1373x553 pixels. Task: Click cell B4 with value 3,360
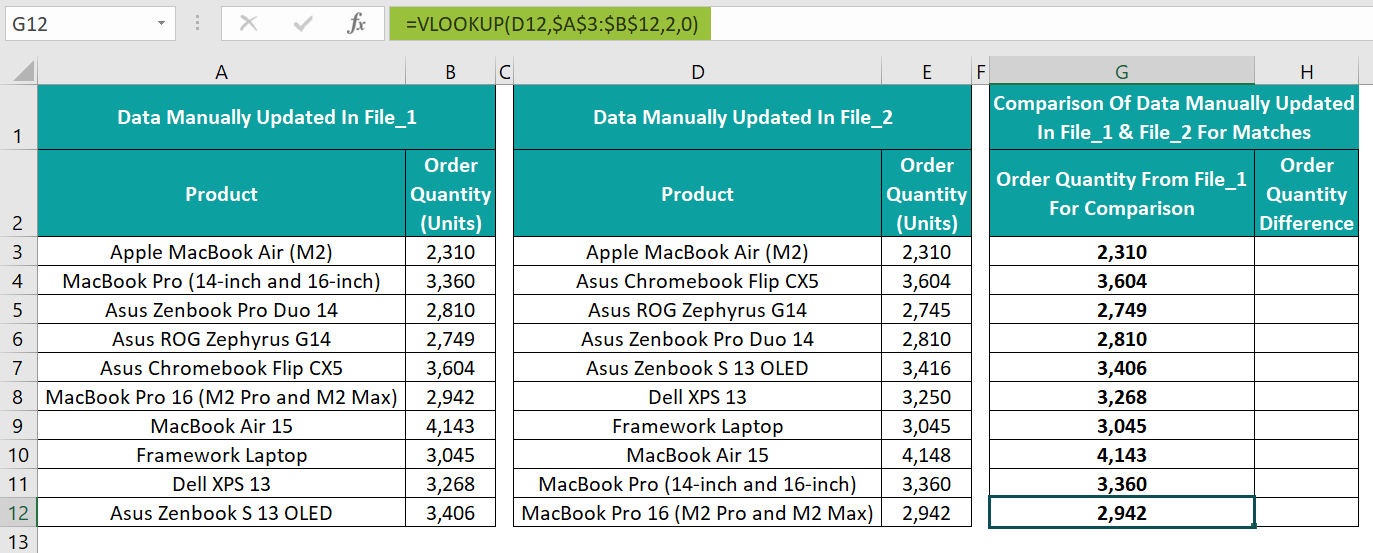tap(451, 281)
